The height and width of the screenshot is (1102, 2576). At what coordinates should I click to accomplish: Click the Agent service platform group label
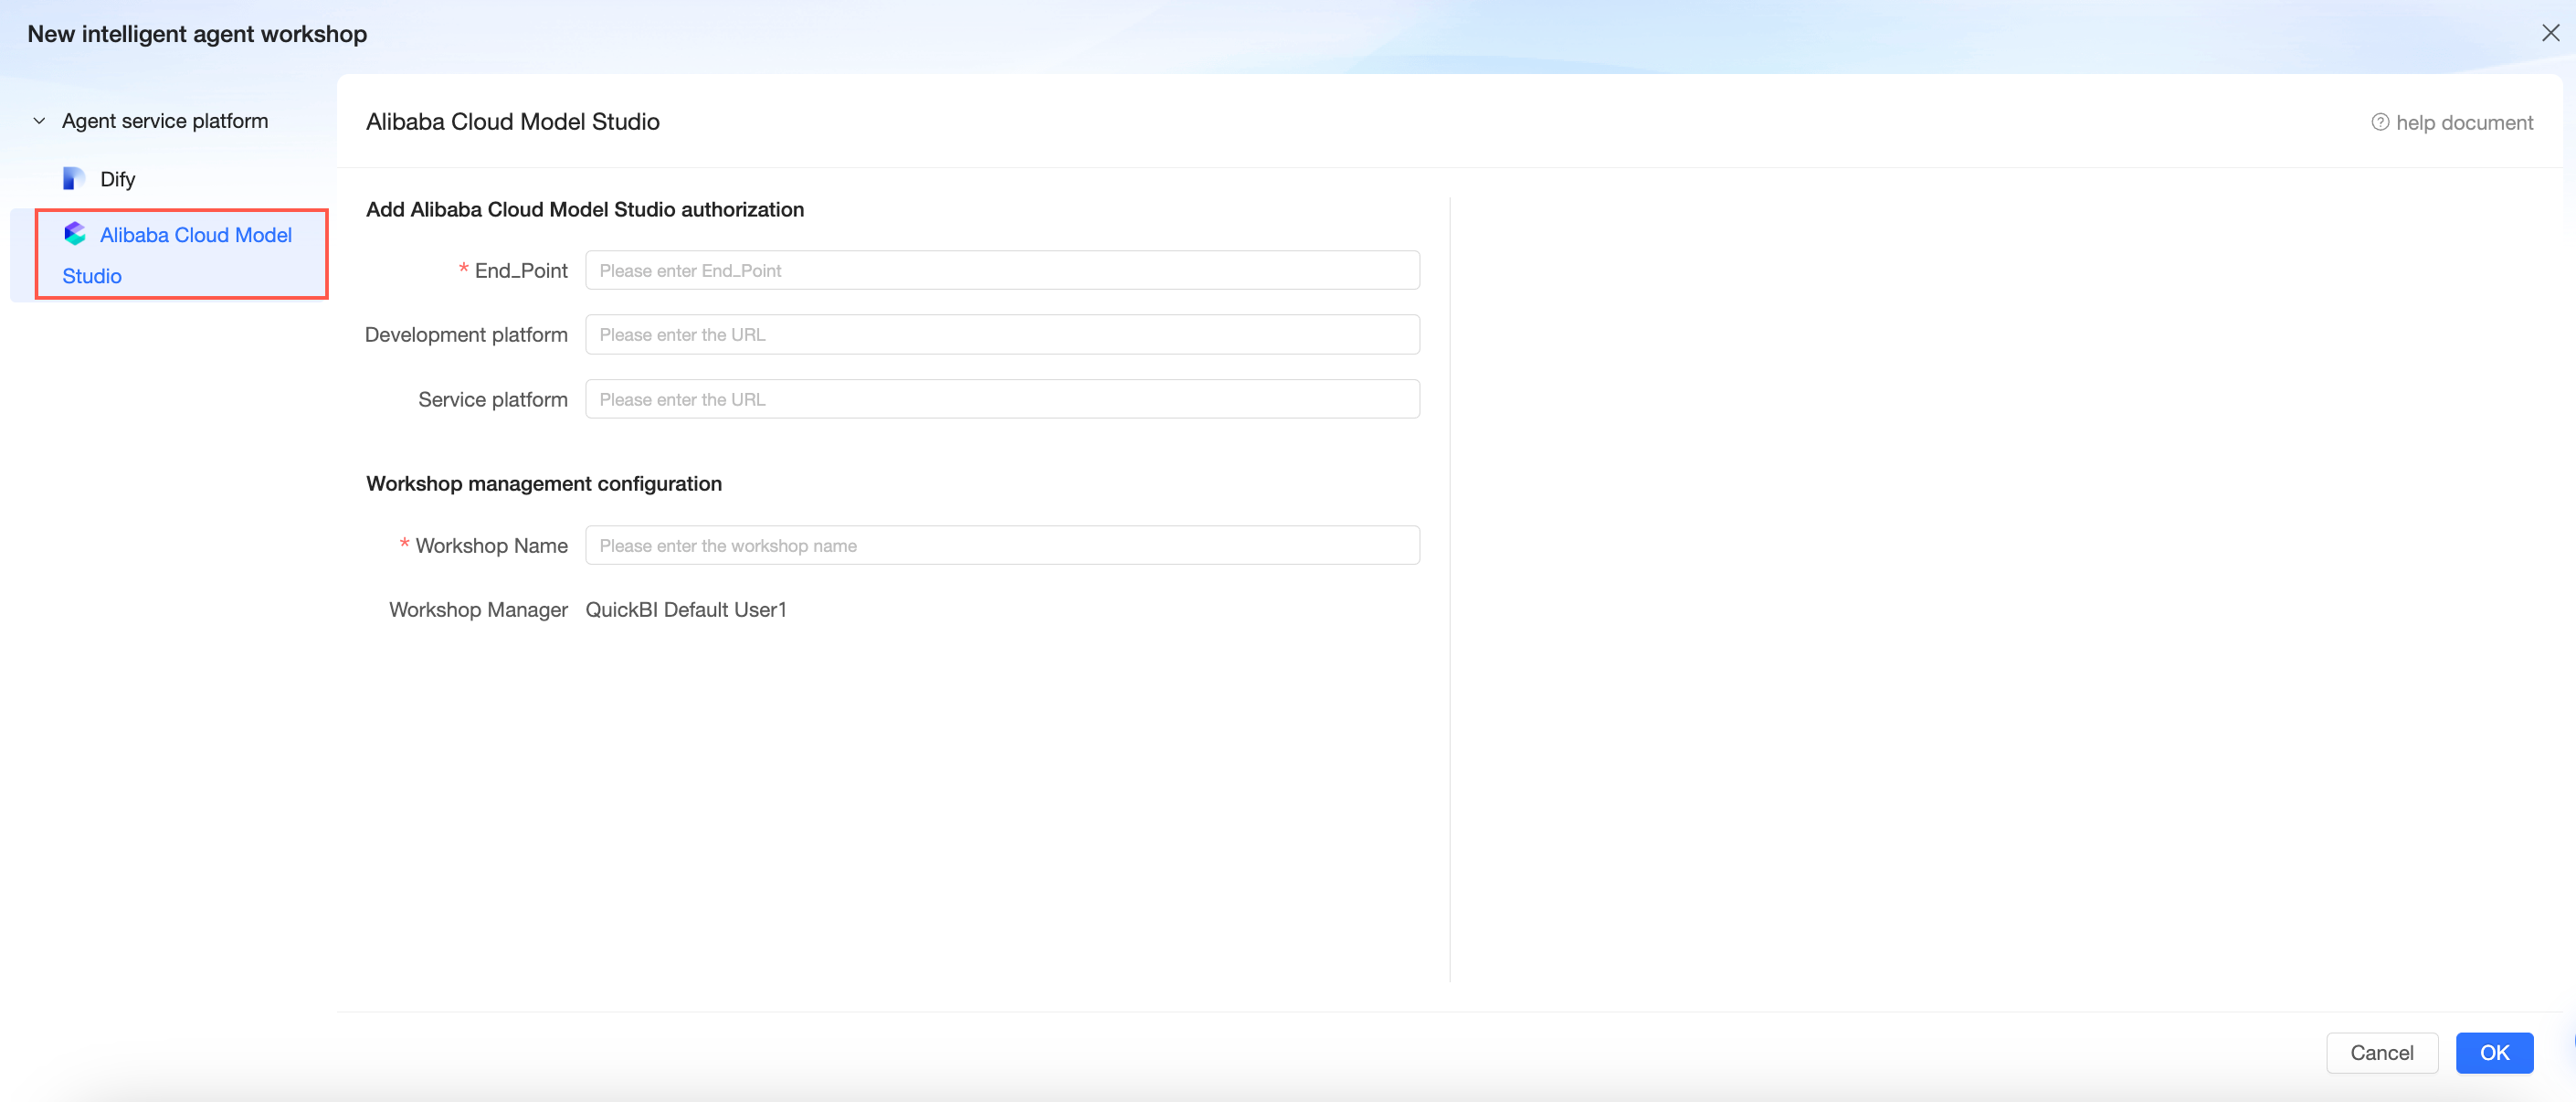pyautogui.click(x=165, y=121)
